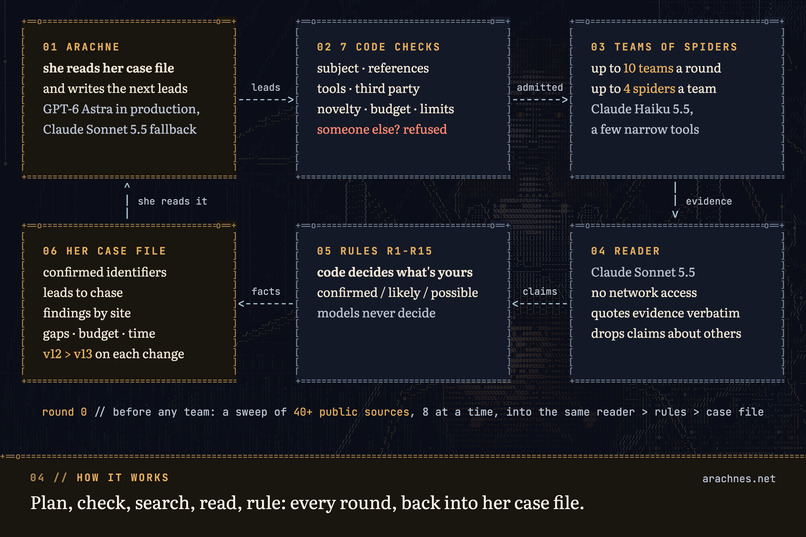This screenshot has height=537, width=806.
Task: Click the 'claims' arrow label
Action: [x=540, y=291]
